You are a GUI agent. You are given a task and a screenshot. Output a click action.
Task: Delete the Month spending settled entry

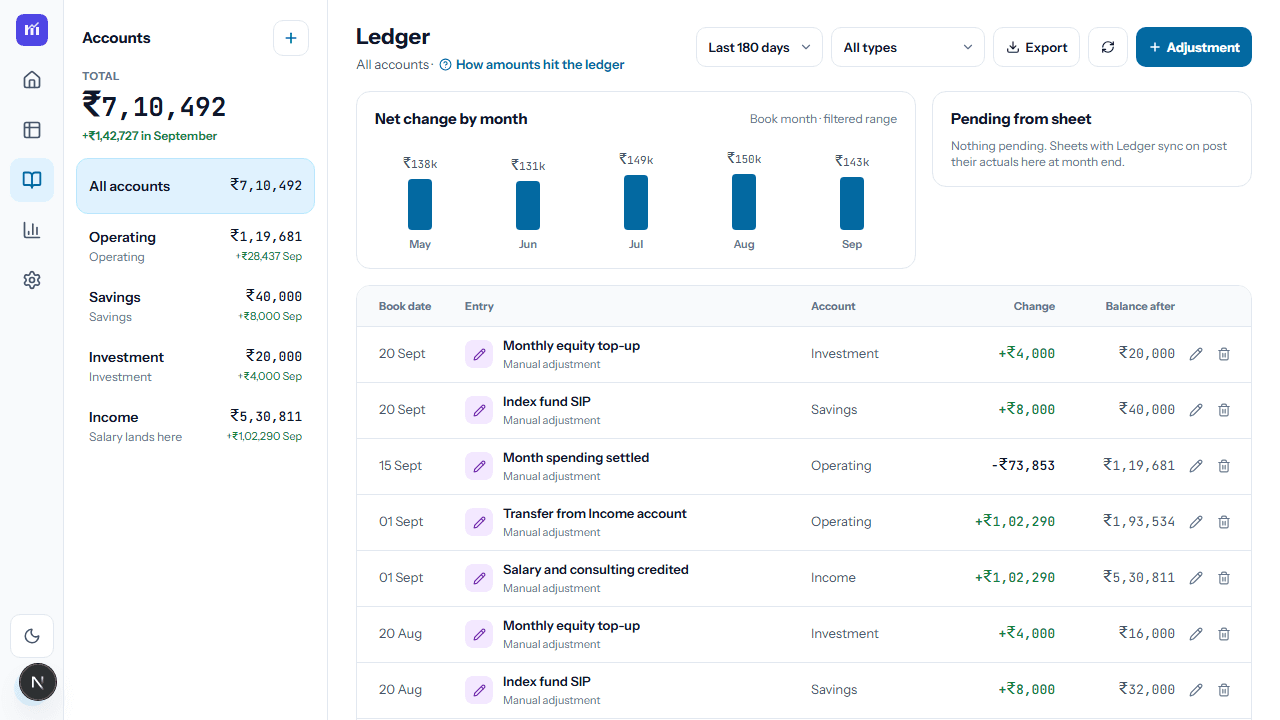[x=1224, y=466]
